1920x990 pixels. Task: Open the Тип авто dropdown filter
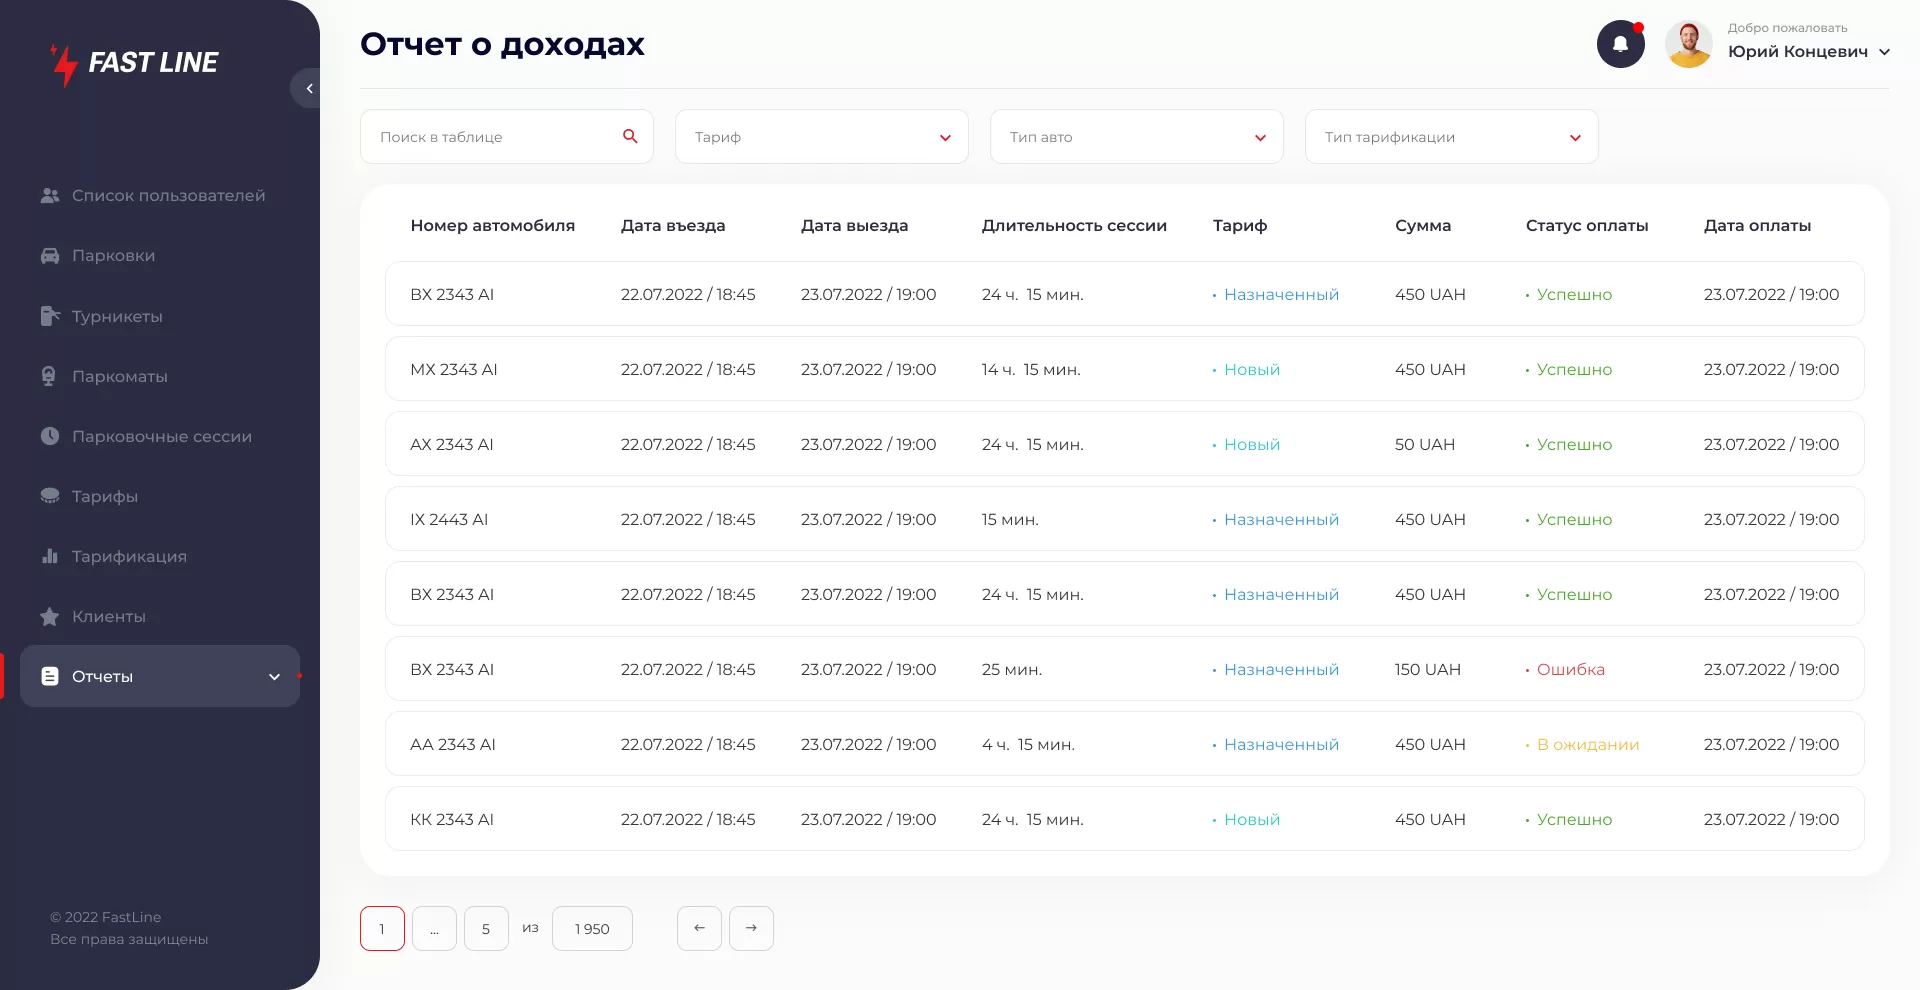[1136, 137]
